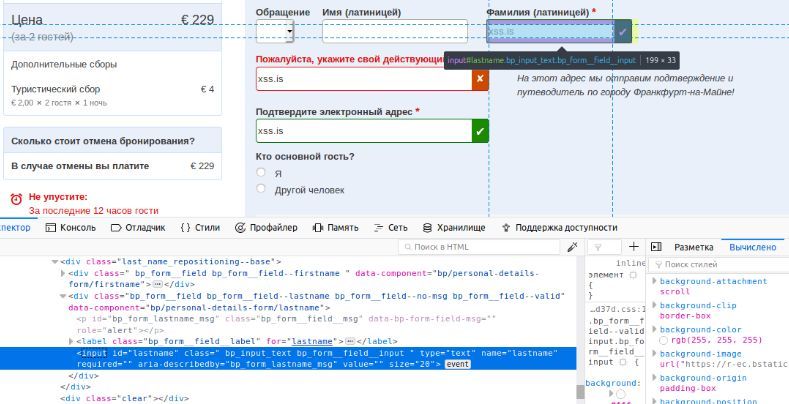This screenshot has height=404, width=789.
Task: Expand background-color computed property
Action: (x=654, y=330)
